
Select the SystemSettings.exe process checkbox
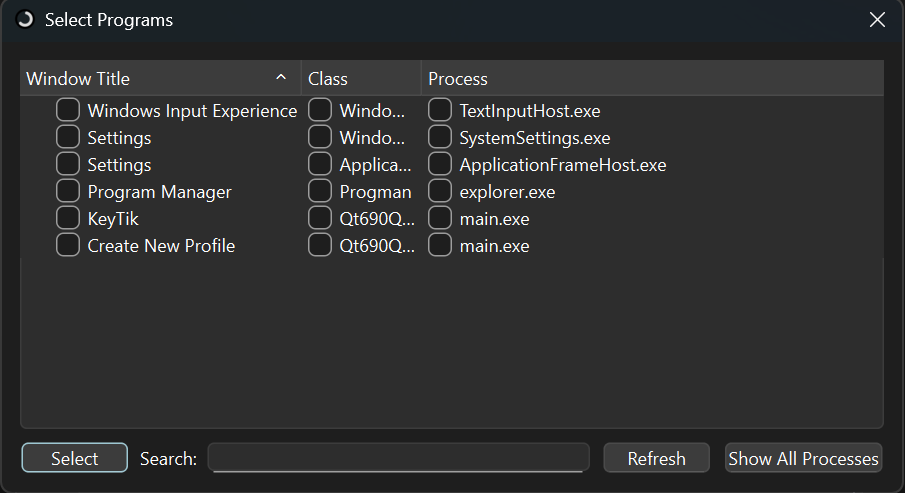pos(440,138)
